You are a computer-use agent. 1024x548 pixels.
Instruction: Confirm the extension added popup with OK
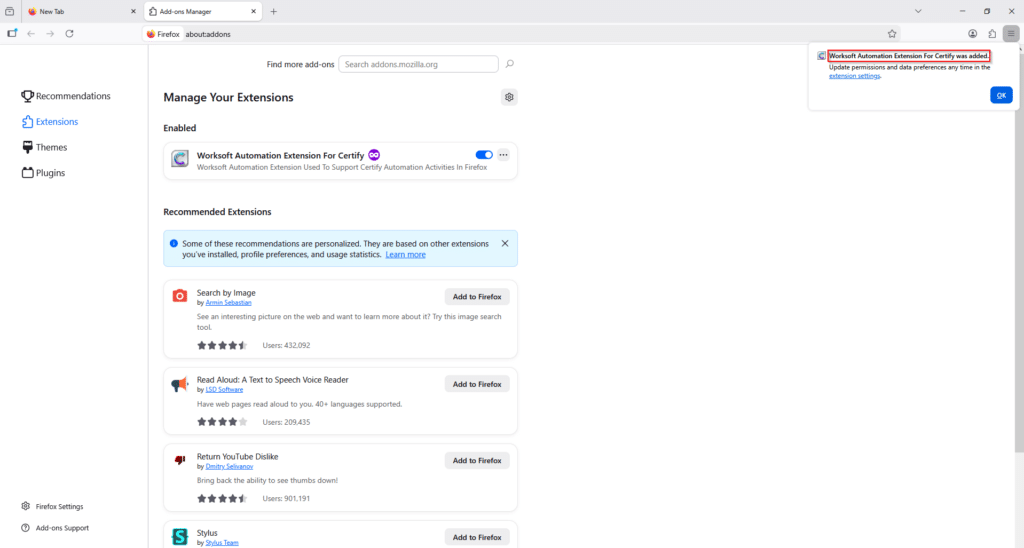click(x=1001, y=95)
